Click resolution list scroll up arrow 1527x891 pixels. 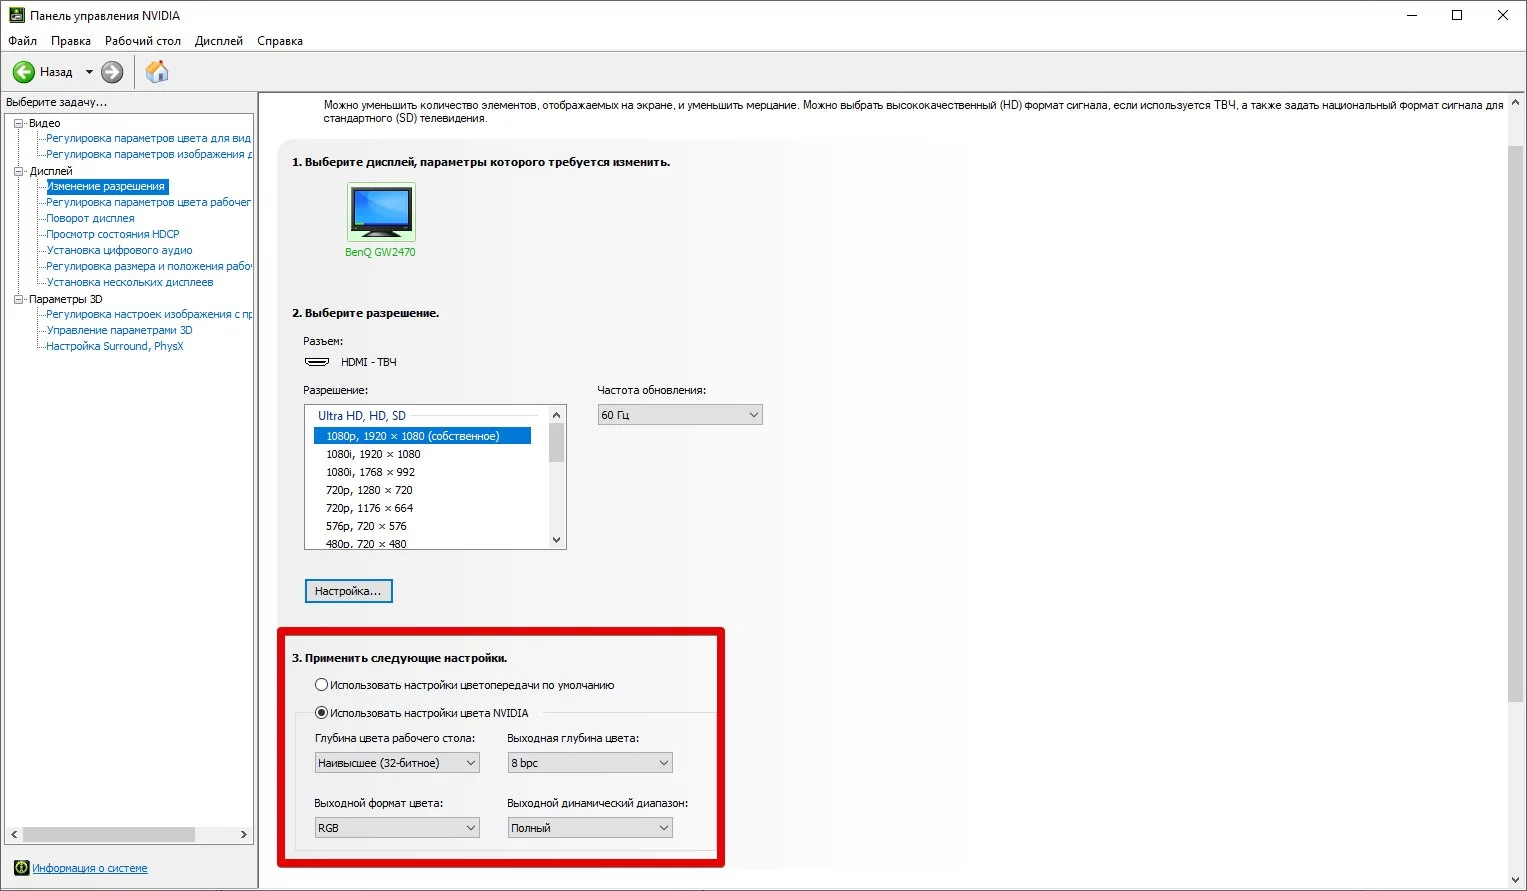[557, 415]
